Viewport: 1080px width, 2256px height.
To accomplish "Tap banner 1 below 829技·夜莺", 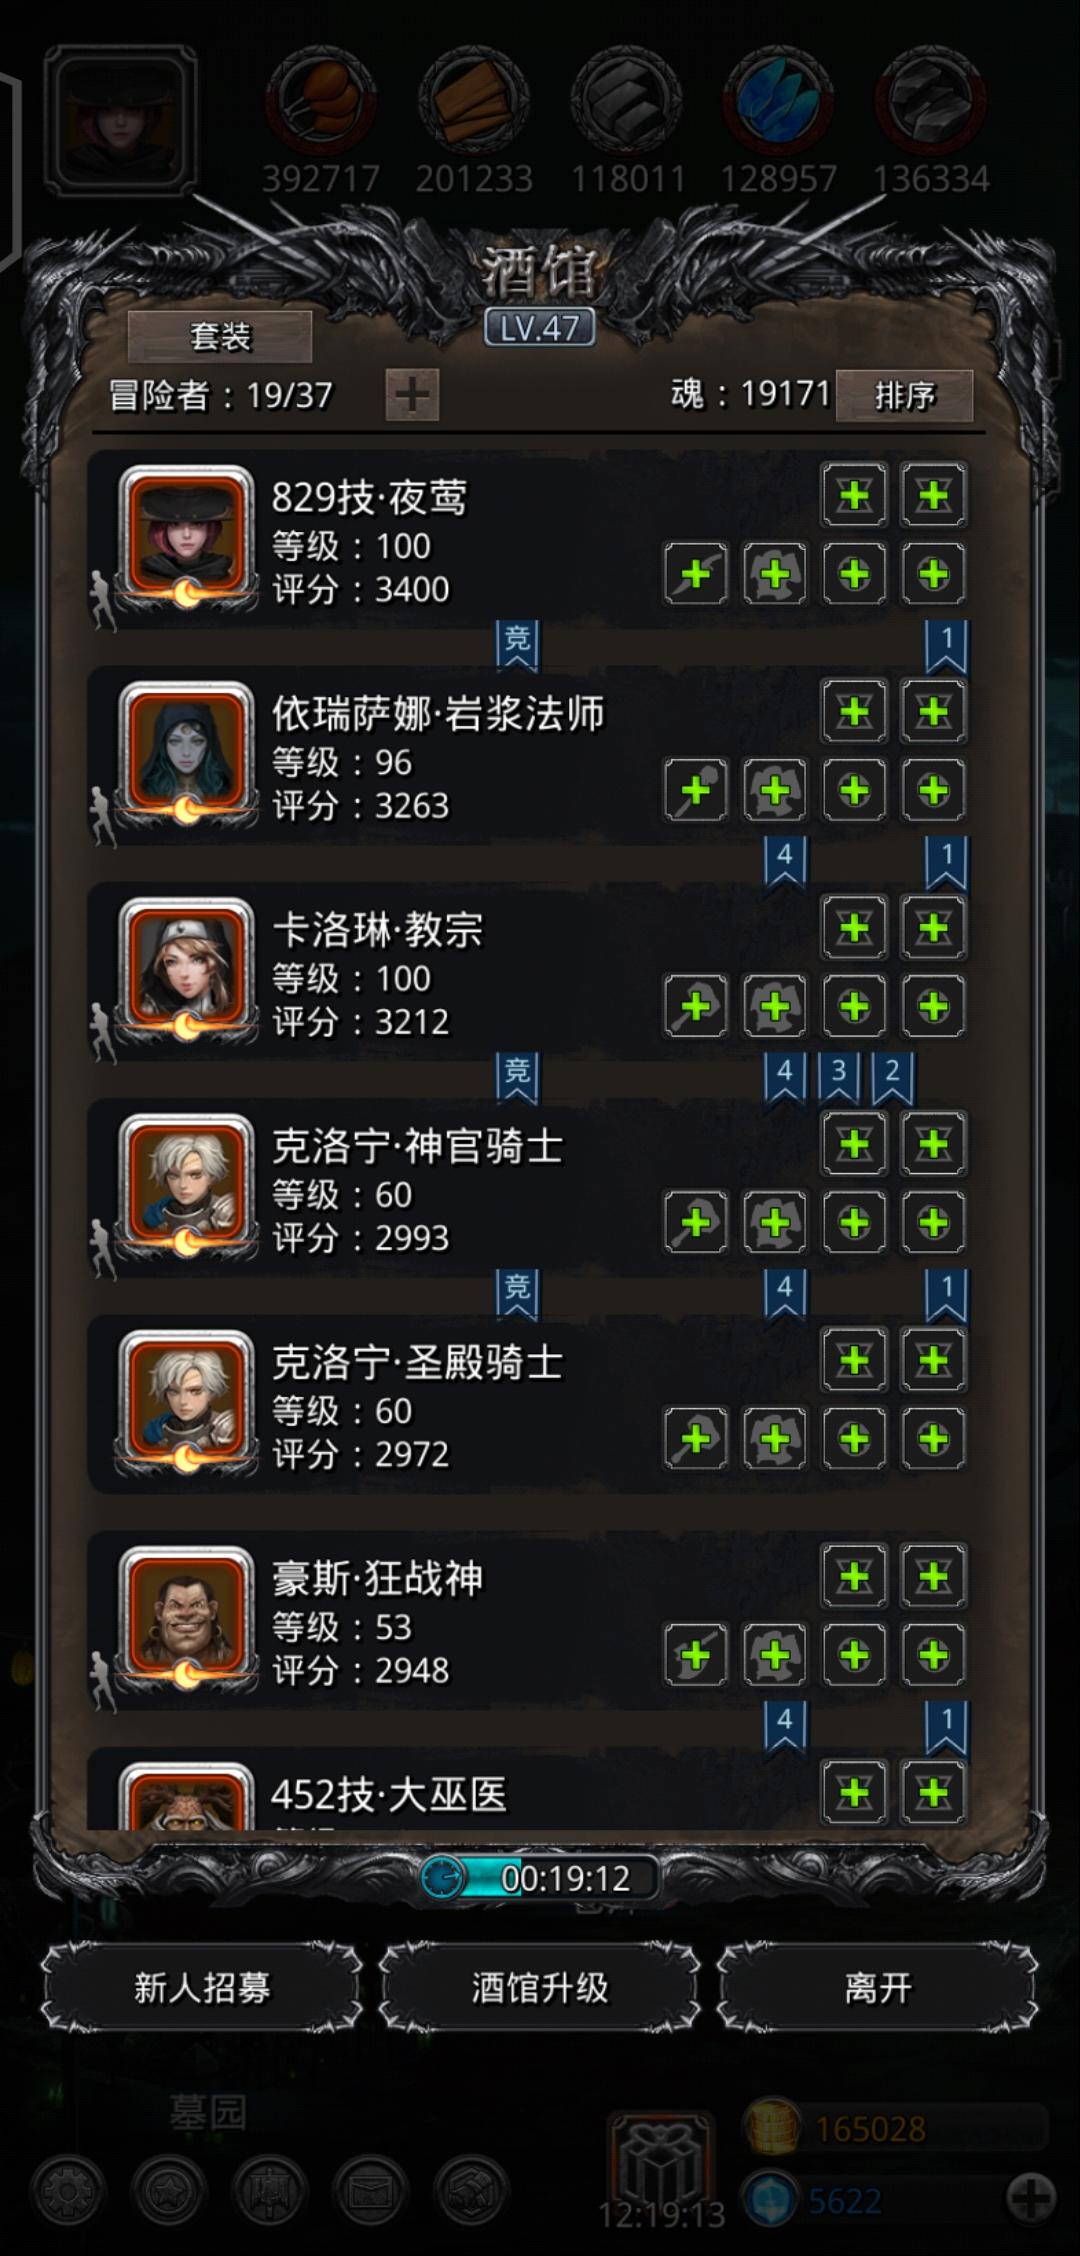I will click(947, 645).
